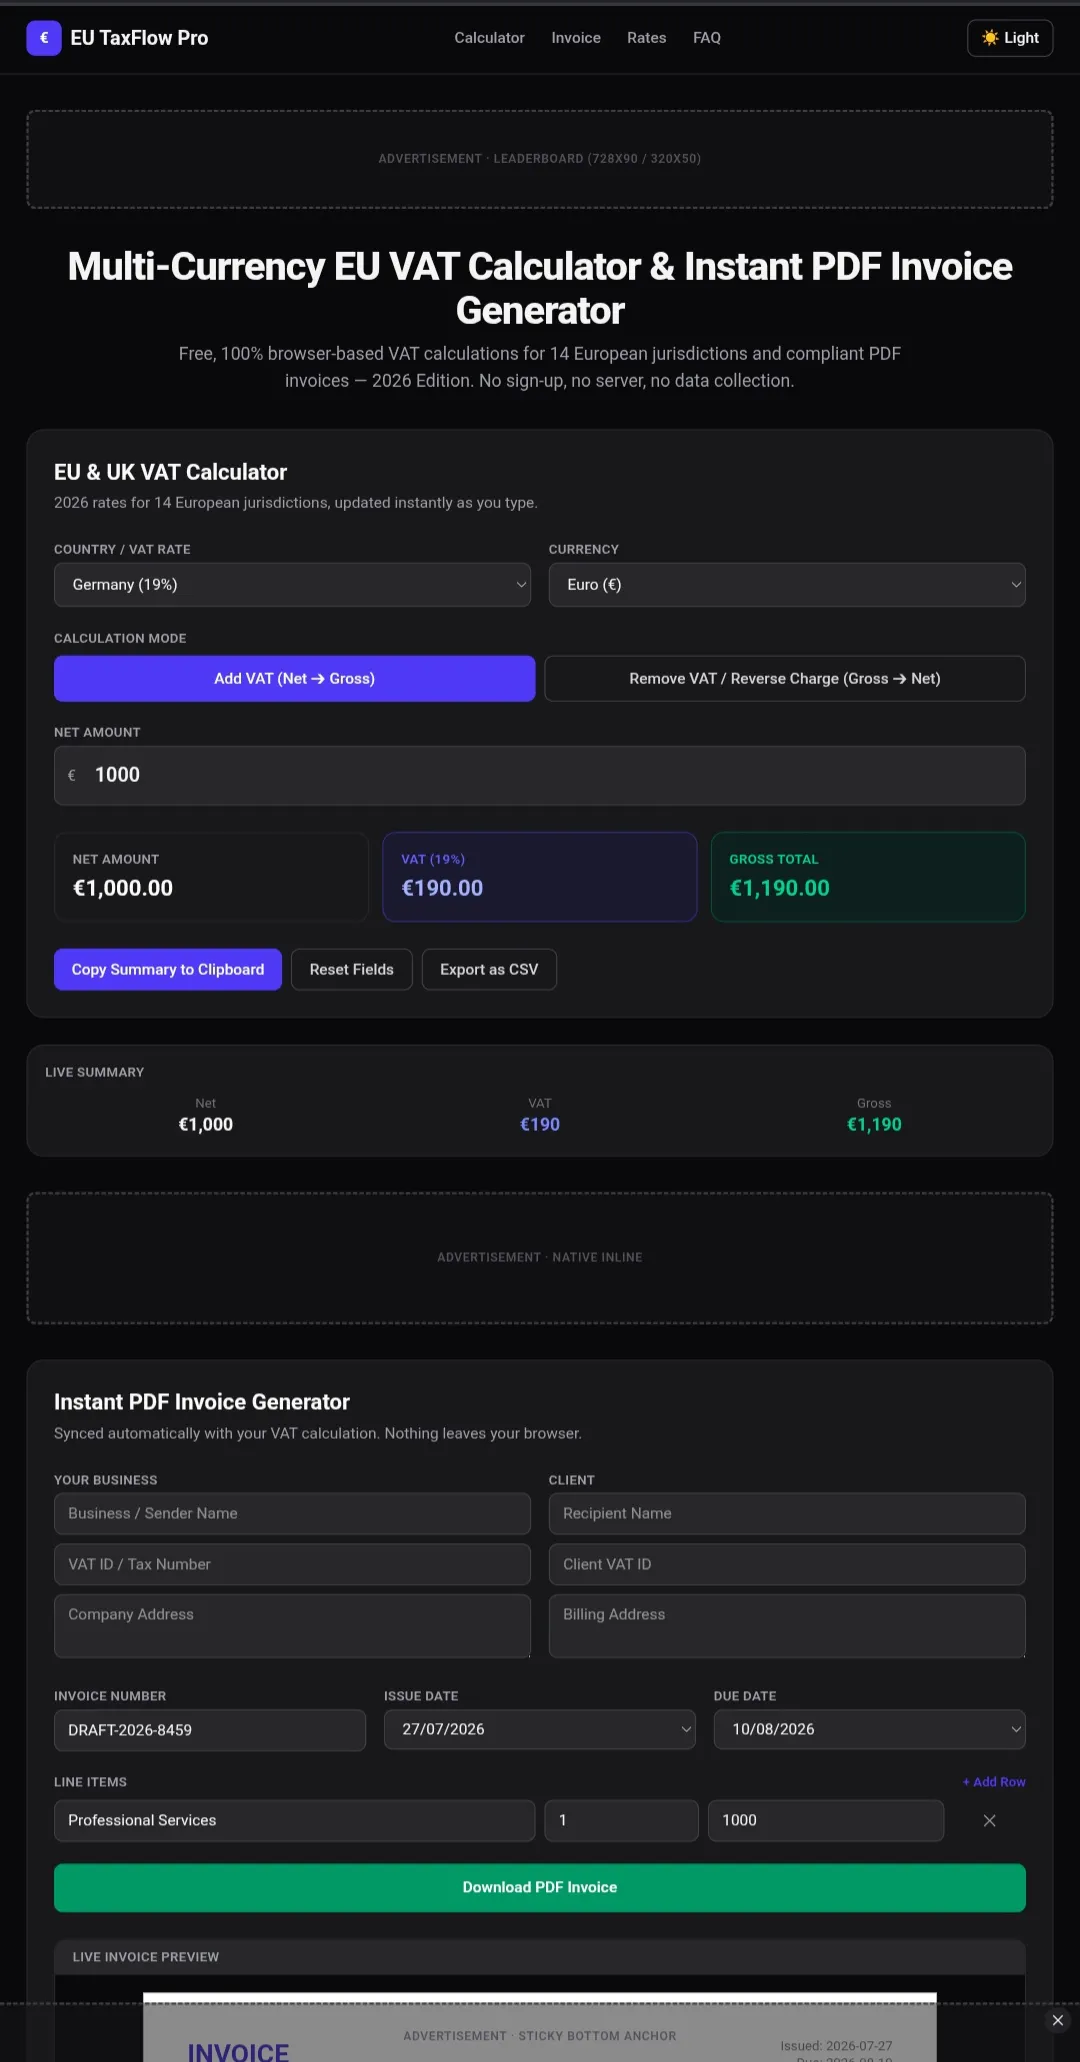Click the + Add Row link
The width and height of the screenshot is (1080, 2062).
[994, 1782]
